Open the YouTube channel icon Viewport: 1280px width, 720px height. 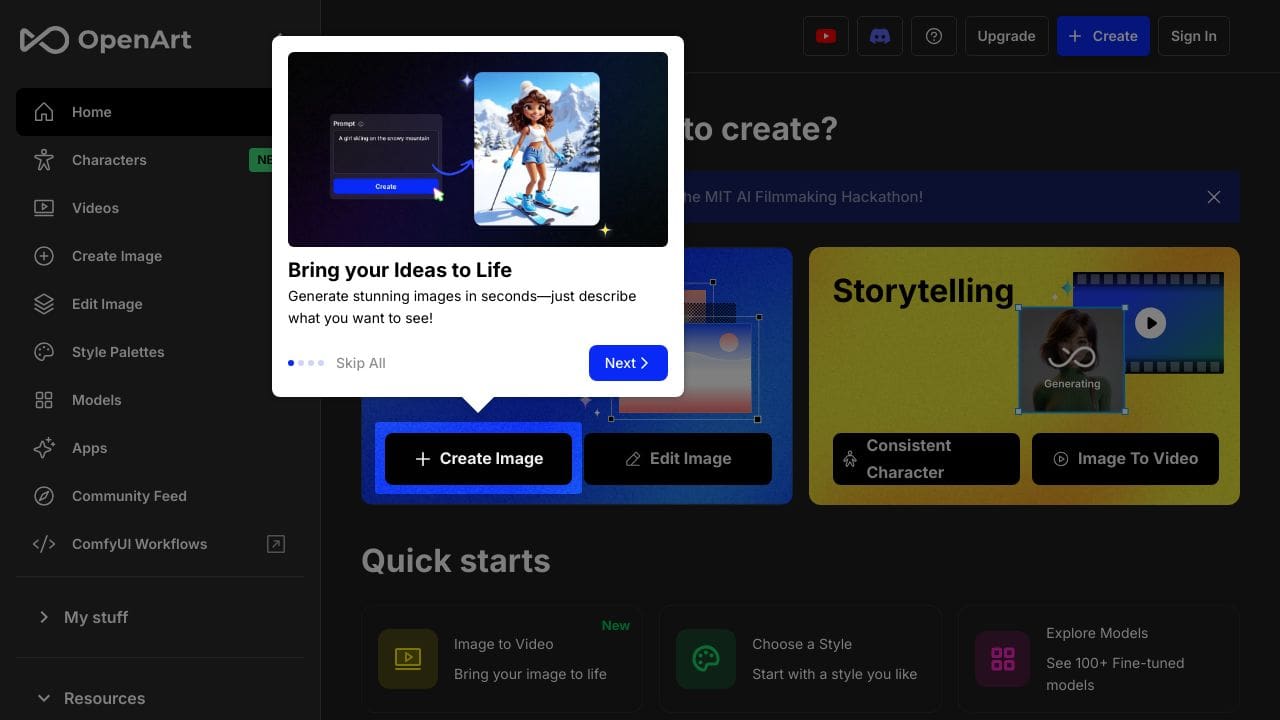pos(826,36)
